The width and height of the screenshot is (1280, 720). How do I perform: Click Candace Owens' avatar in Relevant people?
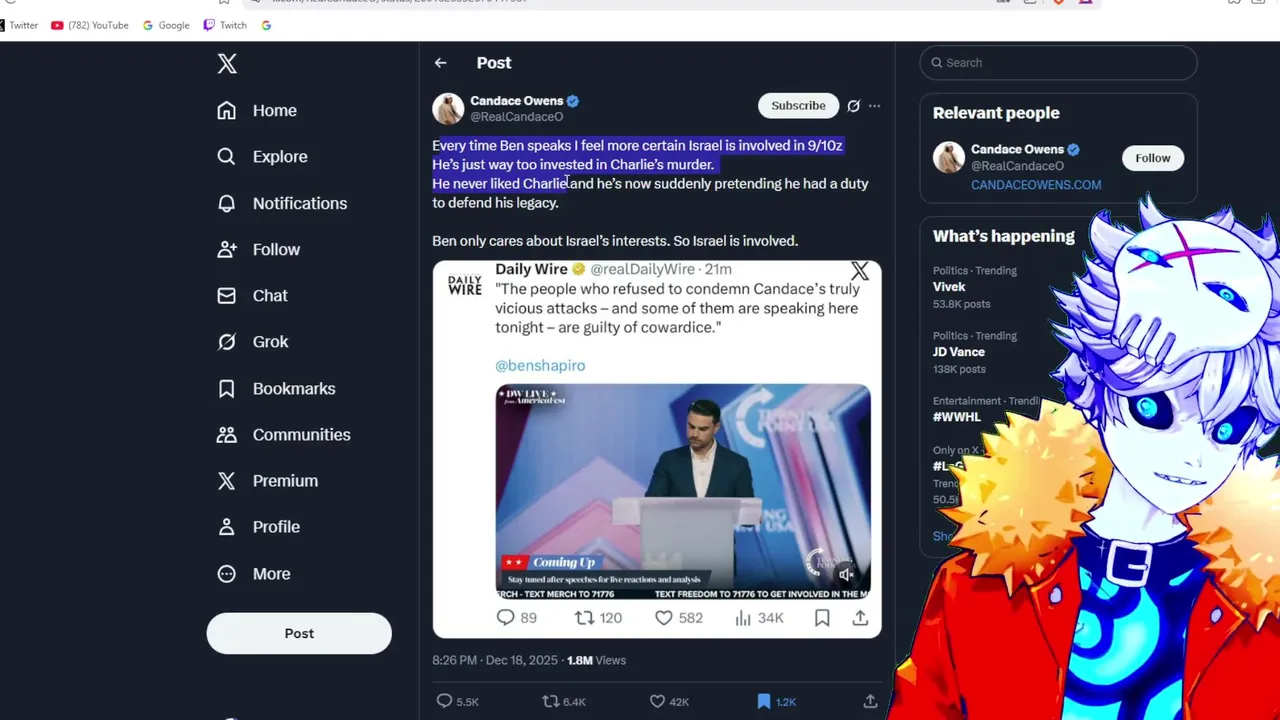click(949, 157)
